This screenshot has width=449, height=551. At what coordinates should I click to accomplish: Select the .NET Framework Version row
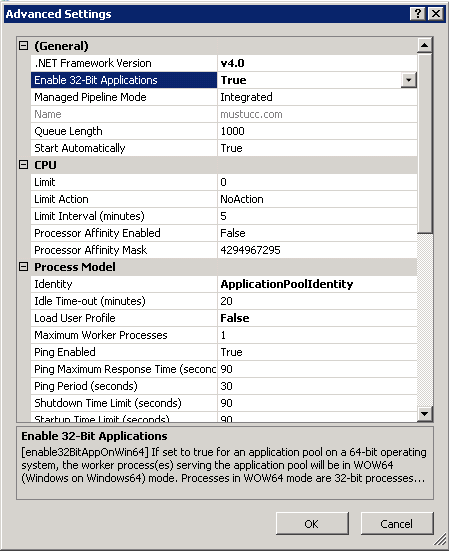224,63
